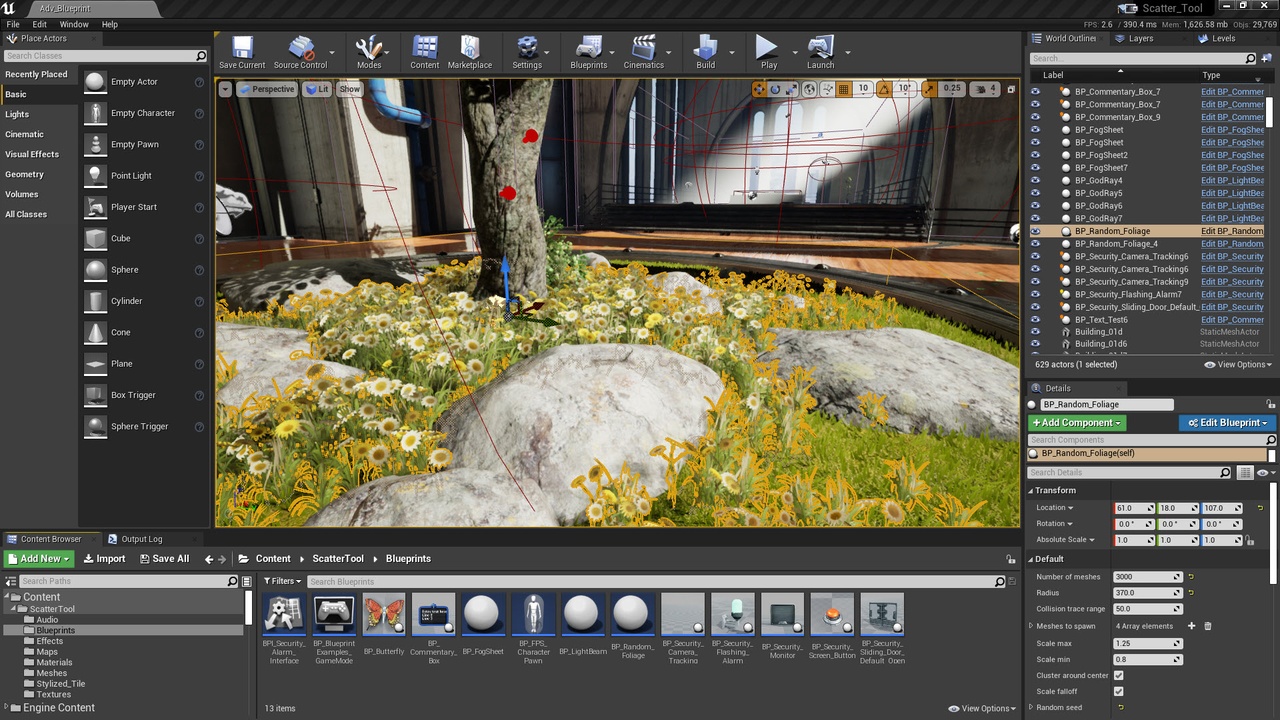Toggle grid snapping icon in viewport
This screenshot has width=1280, height=720.
tap(844, 89)
